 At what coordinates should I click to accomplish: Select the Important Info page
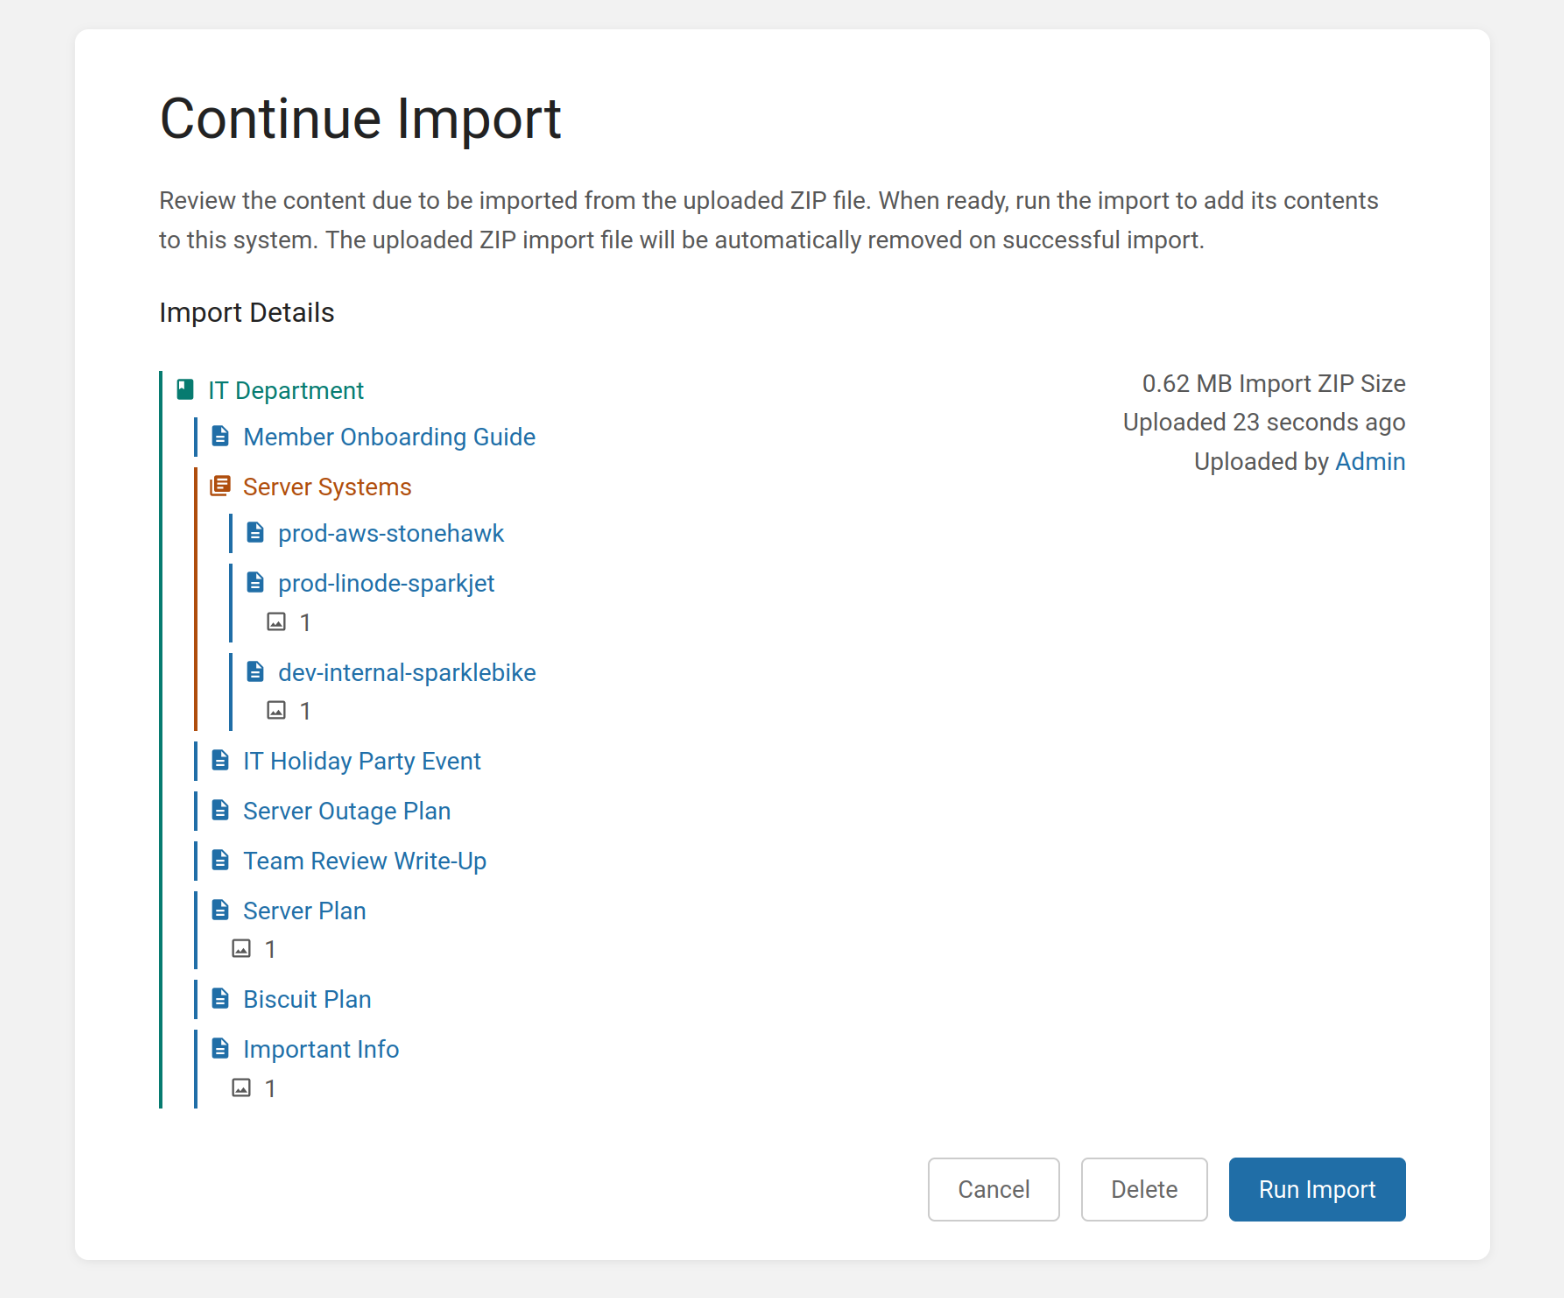[321, 1049]
